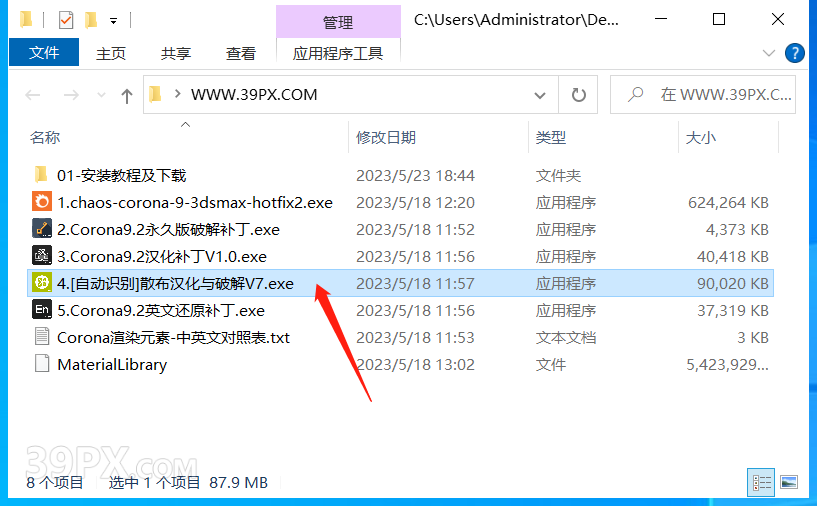Click the 文件夹 type cell
Viewport: 817px width, 506px height.
558,176
